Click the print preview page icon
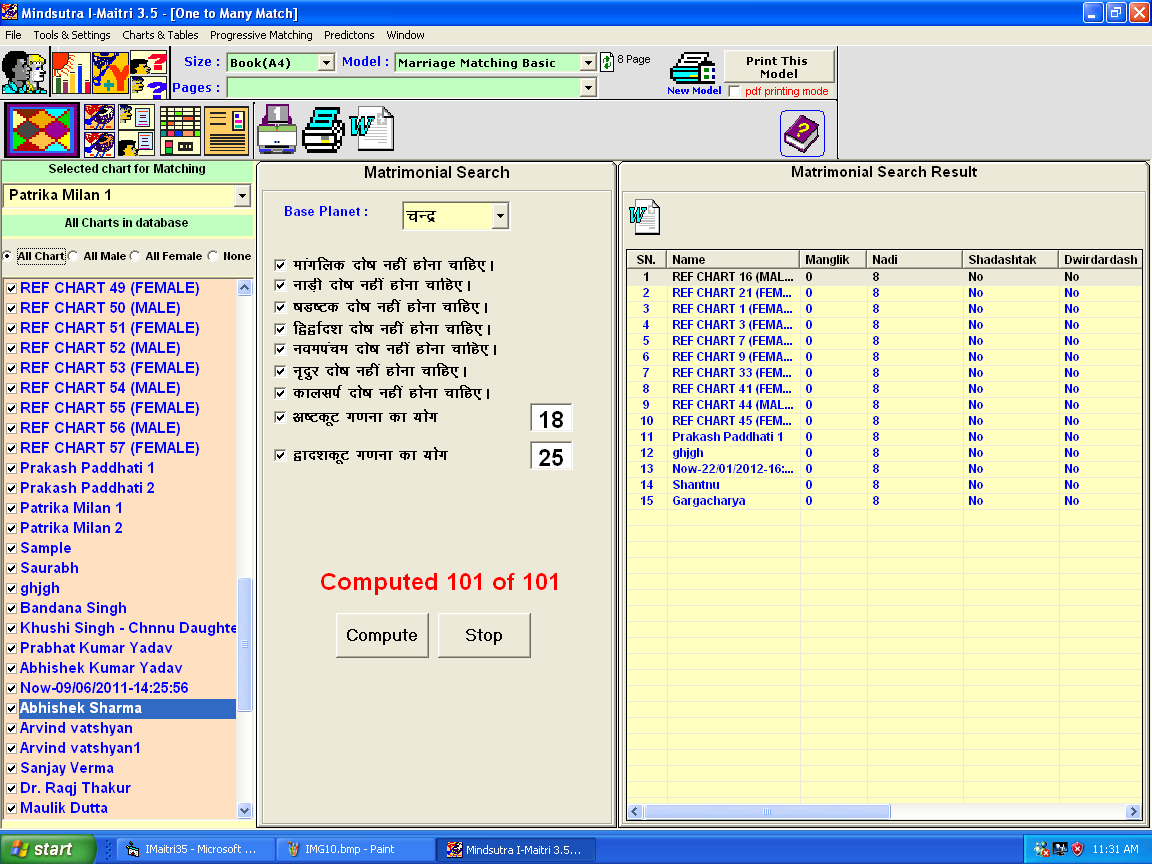Screen dimensions: 1152x864 tap(278, 129)
